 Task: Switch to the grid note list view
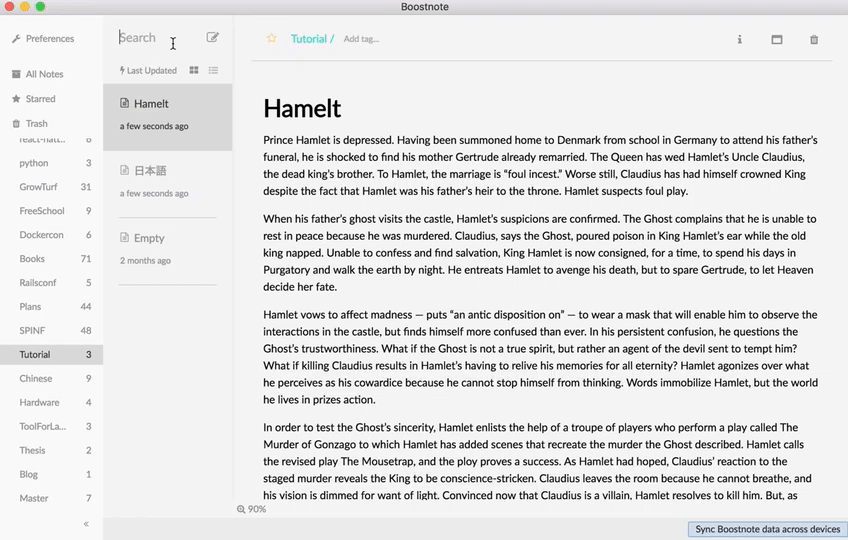tap(194, 70)
